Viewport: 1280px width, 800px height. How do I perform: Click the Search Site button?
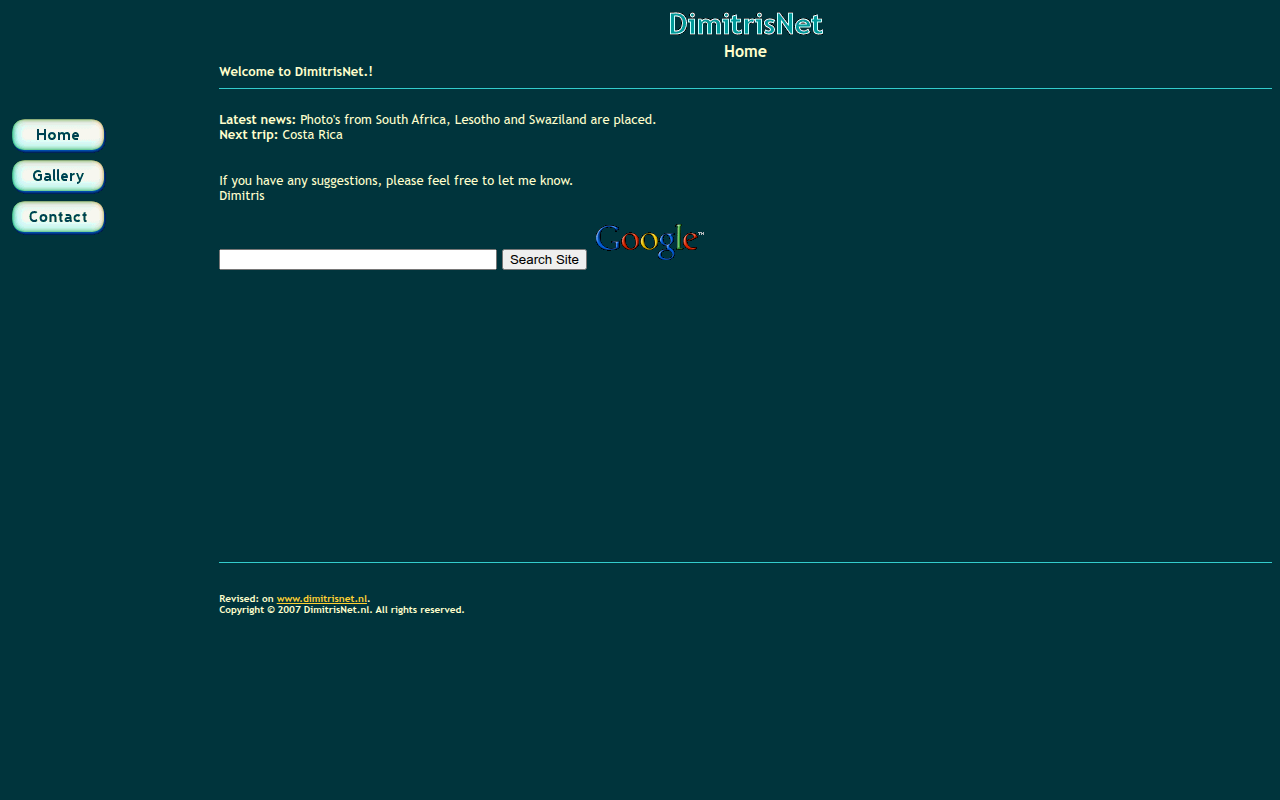pos(544,260)
